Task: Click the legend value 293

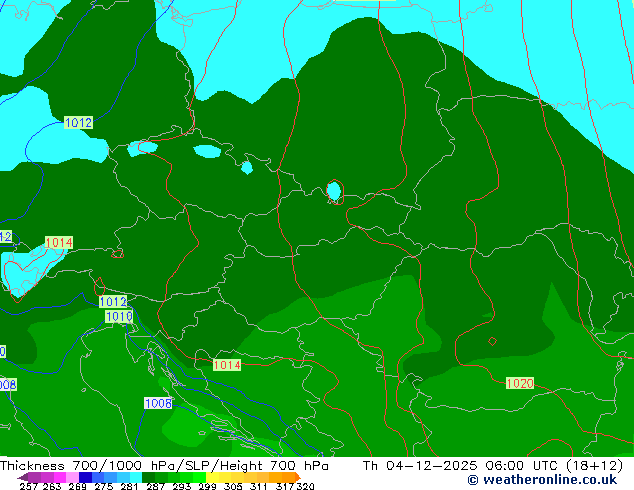Action: tap(182, 486)
